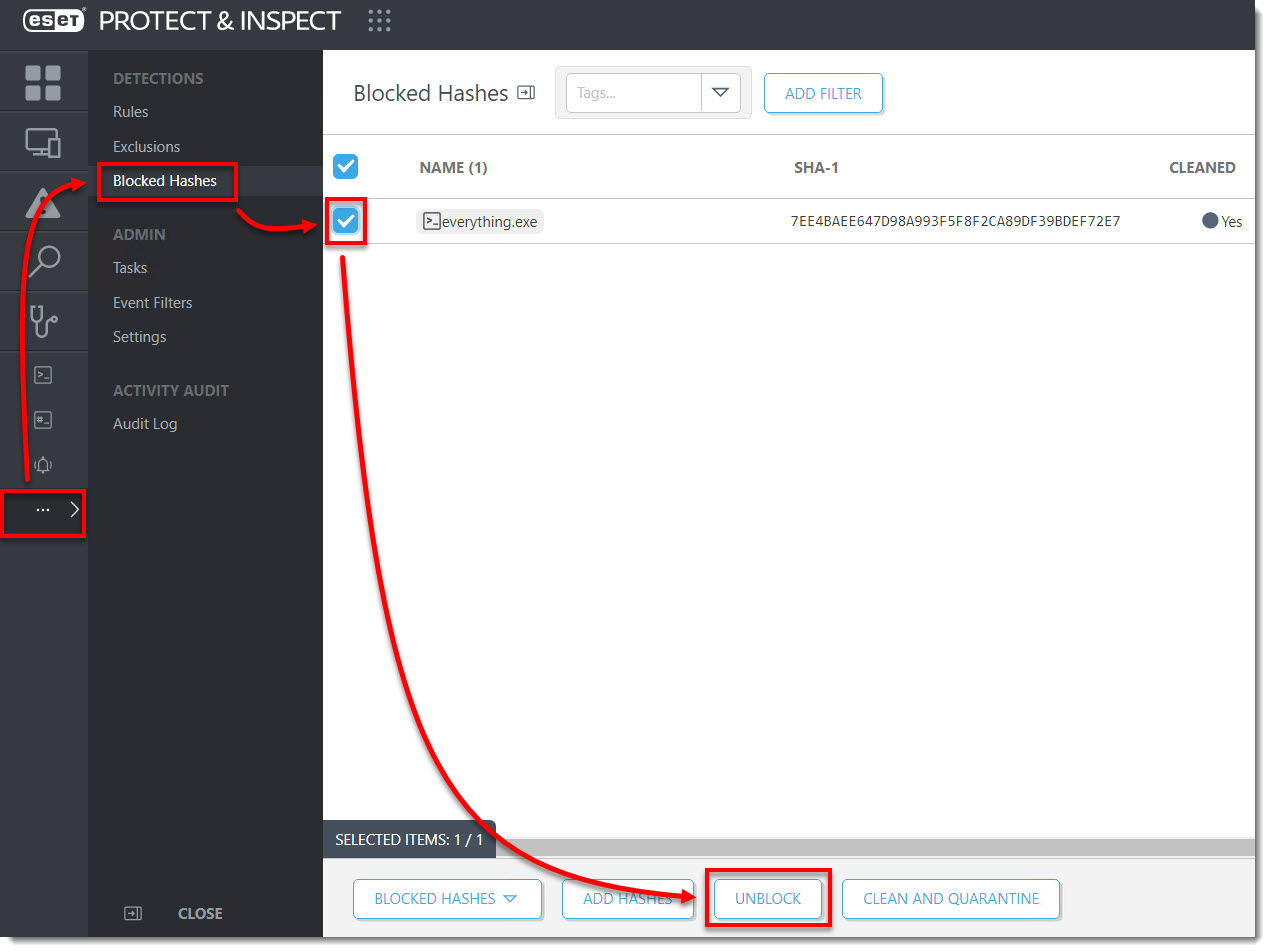Sort by the SHA-1 column header

pos(816,168)
